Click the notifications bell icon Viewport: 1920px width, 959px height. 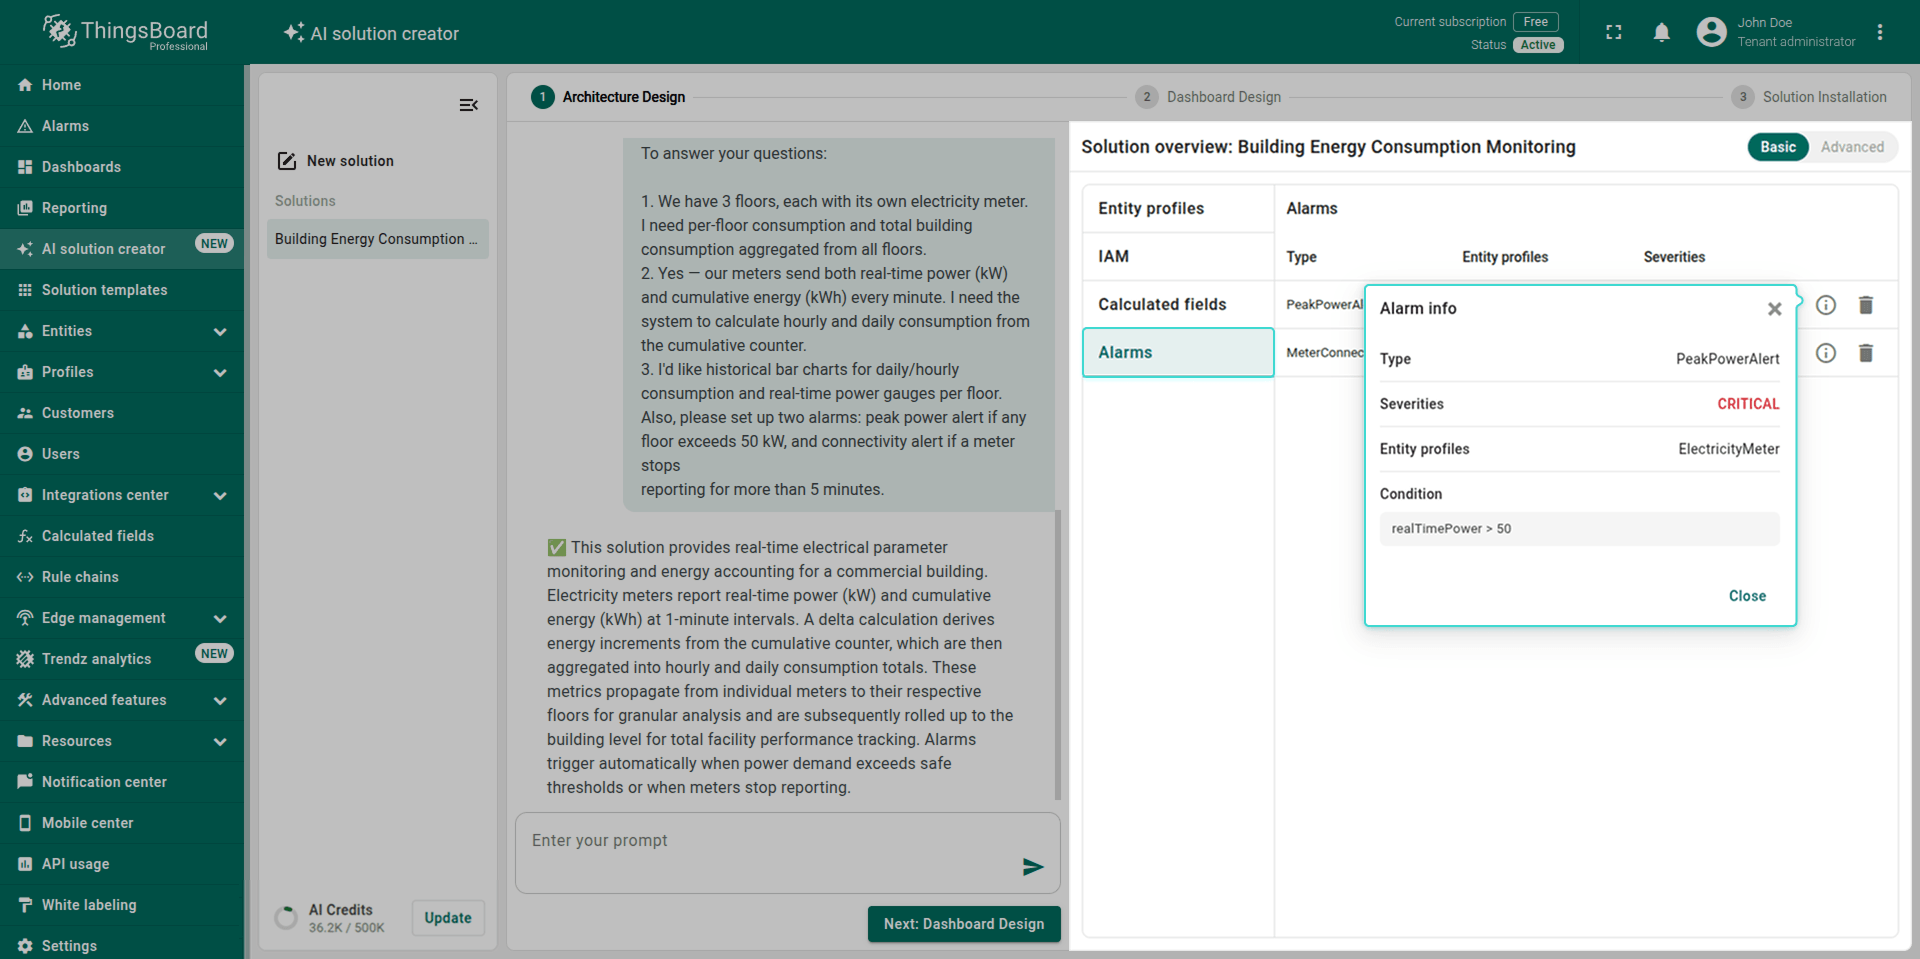(1661, 33)
